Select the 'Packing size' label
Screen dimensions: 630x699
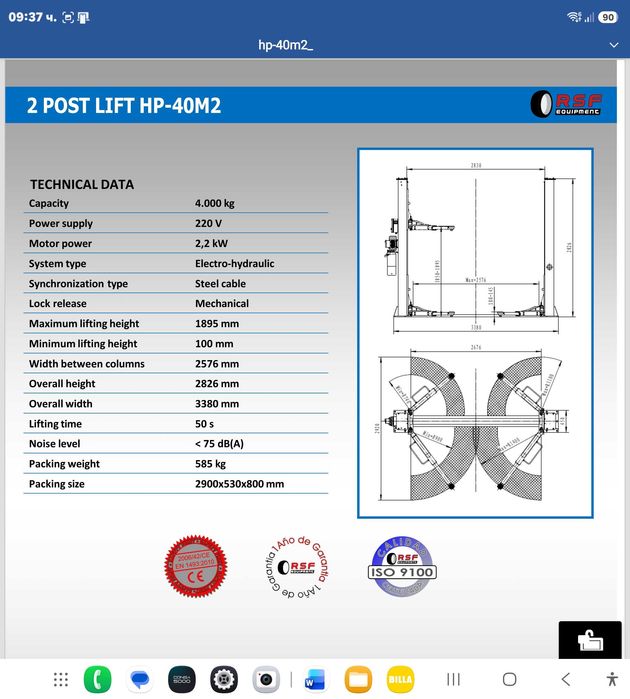[x=57, y=484]
